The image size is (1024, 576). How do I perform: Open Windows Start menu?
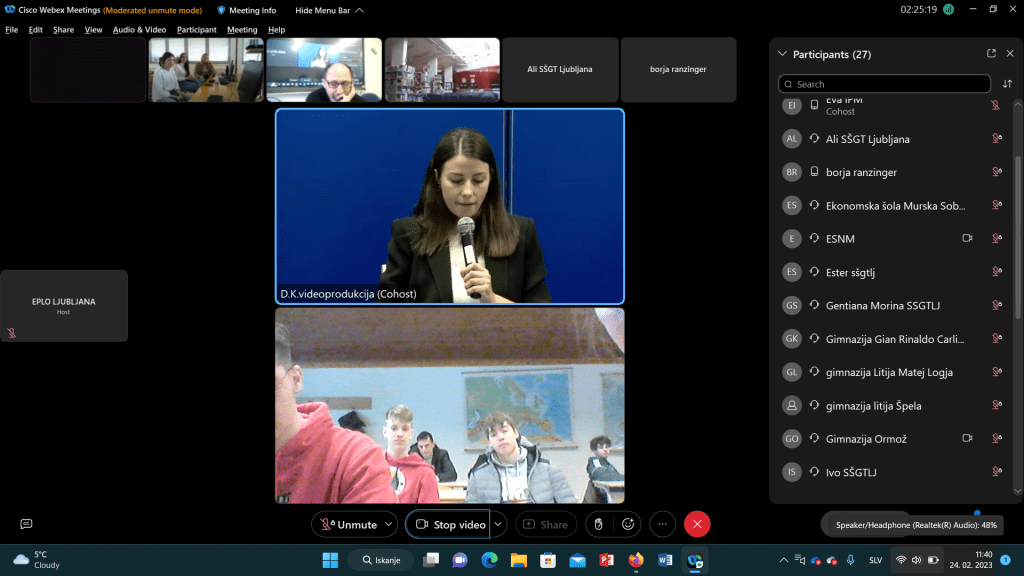pos(330,560)
